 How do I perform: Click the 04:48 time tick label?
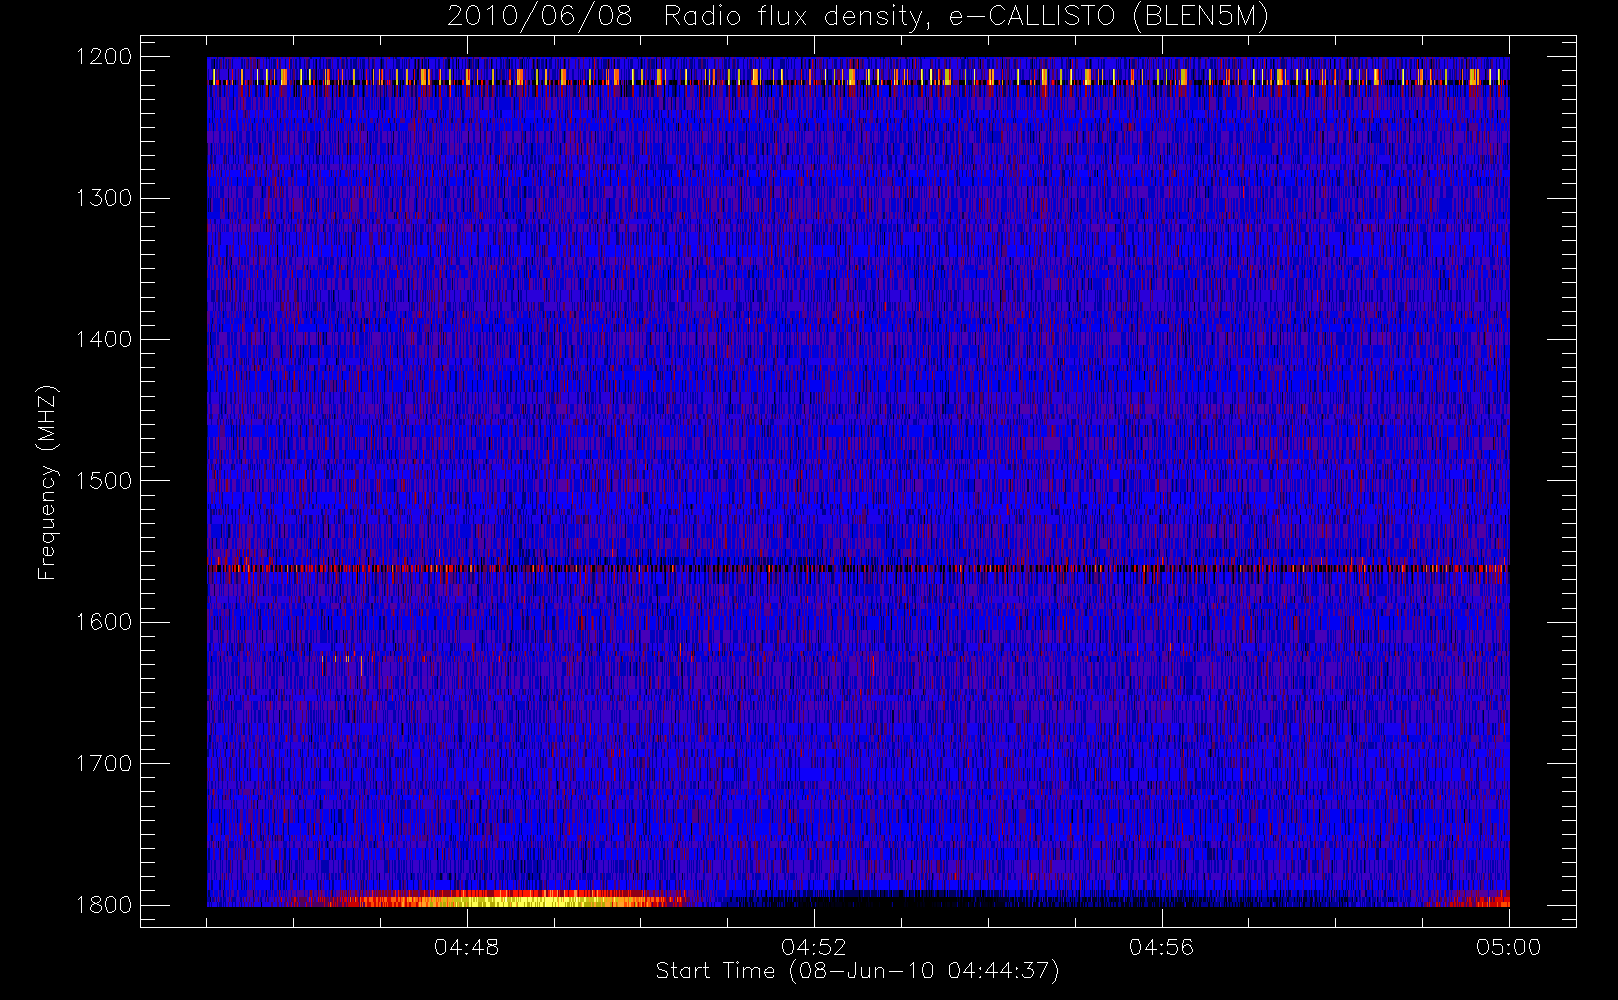(466, 947)
